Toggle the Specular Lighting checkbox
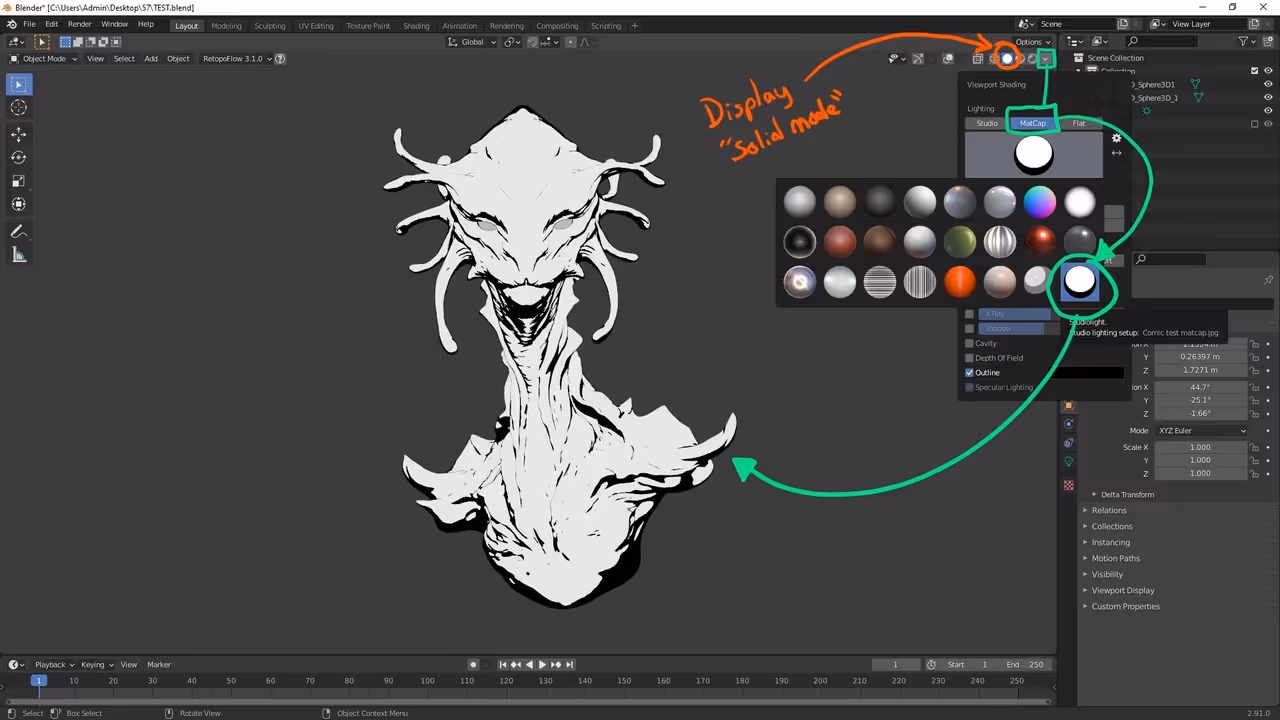This screenshot has height=720, width=1280. point(969,388)
